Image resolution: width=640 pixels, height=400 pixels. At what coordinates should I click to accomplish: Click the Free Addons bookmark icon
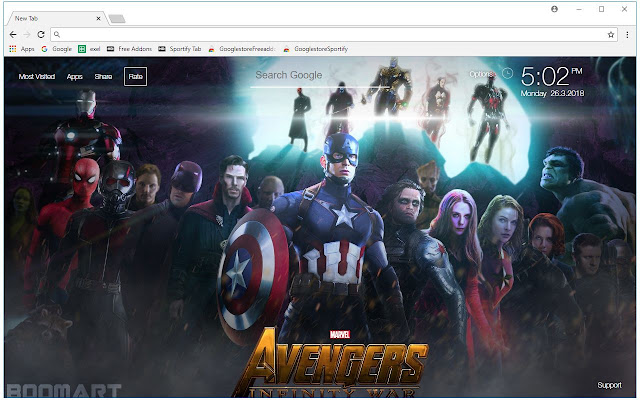click(110, 49)
